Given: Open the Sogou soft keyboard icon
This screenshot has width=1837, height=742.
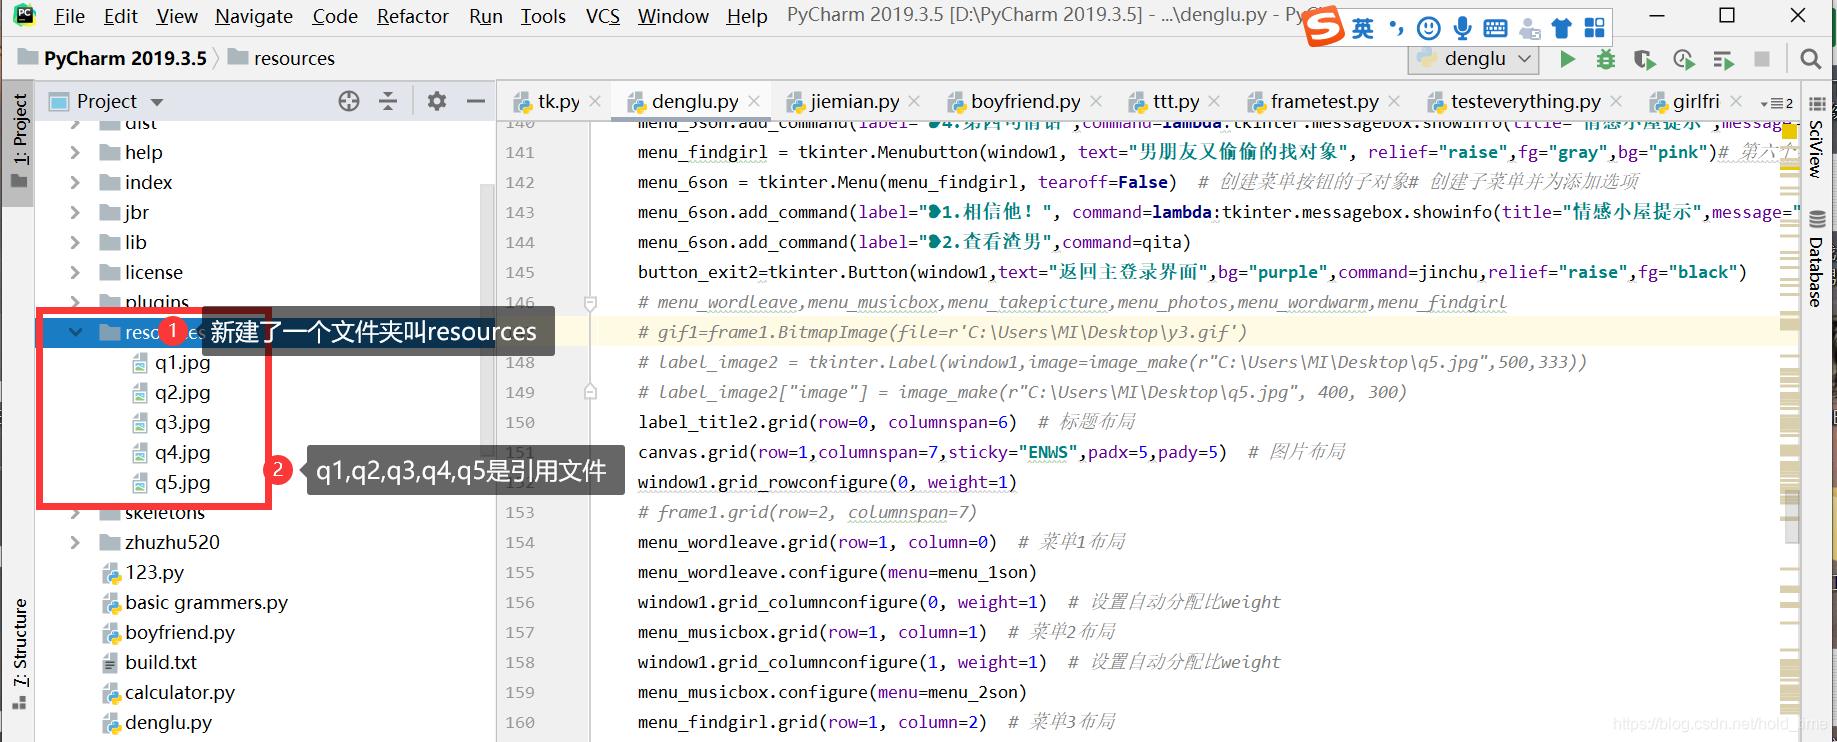Looking at the screenshot, I should pyautogui.click(x=1496, y=28).
